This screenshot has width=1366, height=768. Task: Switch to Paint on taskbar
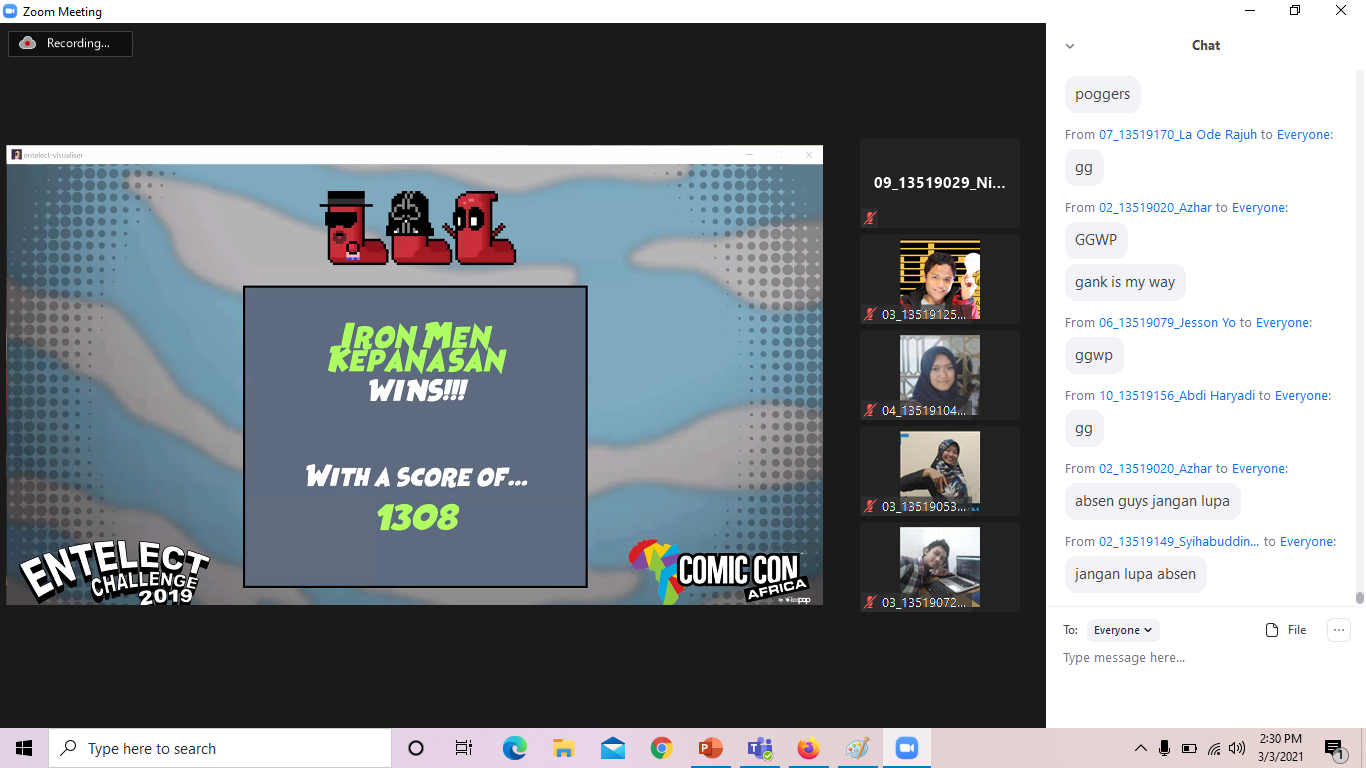(x=858, y=748)
